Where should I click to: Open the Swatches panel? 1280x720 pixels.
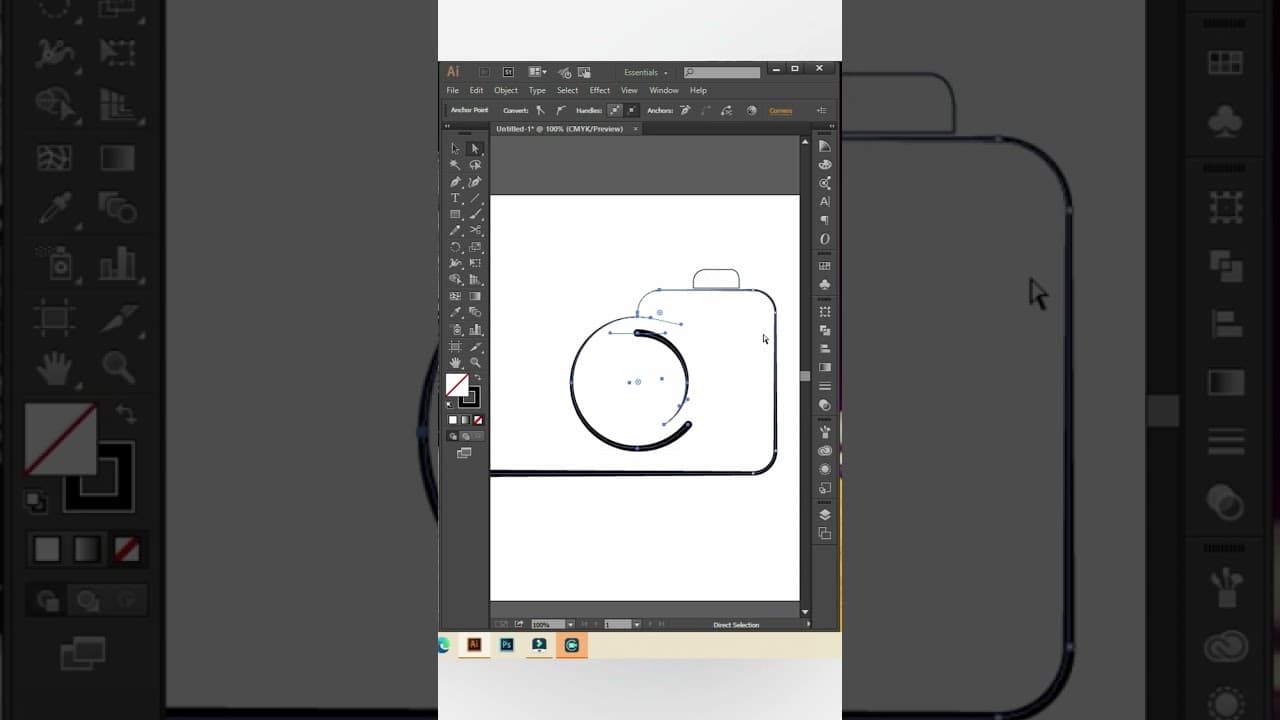825,266
